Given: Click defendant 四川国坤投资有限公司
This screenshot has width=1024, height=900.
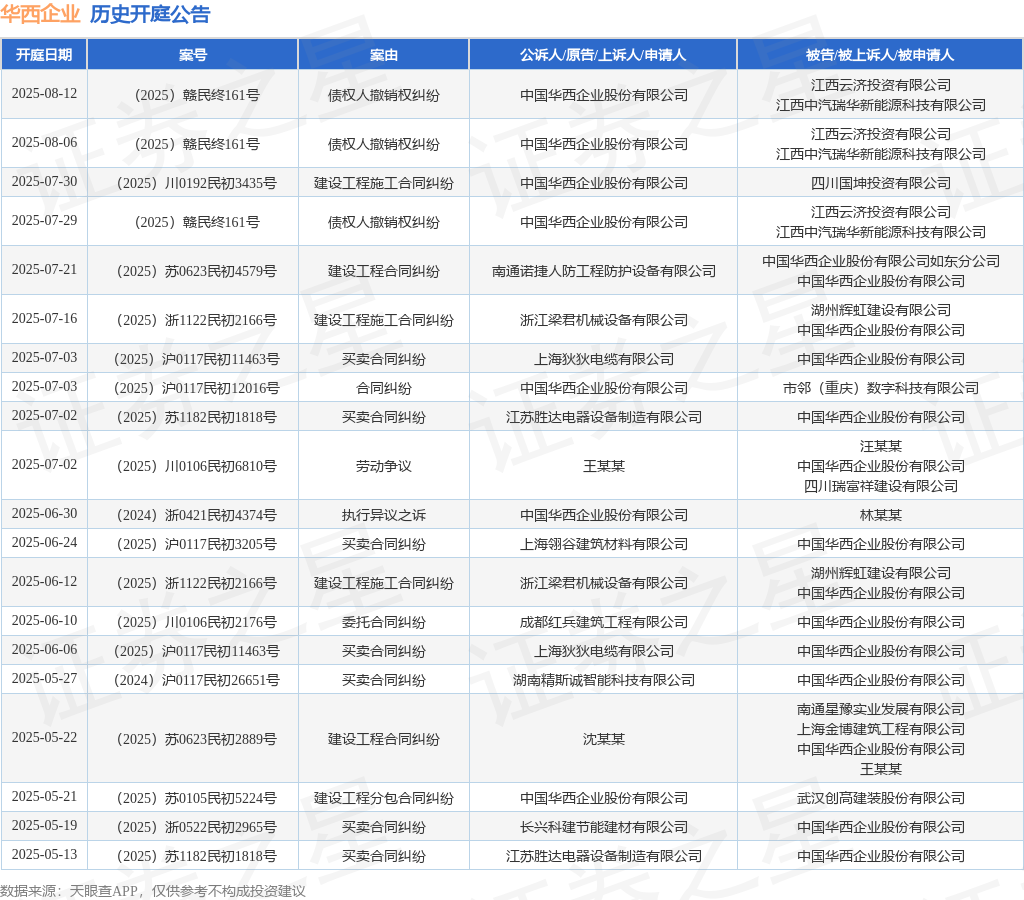Looking at the screenshot, I should tap(880, 184).
